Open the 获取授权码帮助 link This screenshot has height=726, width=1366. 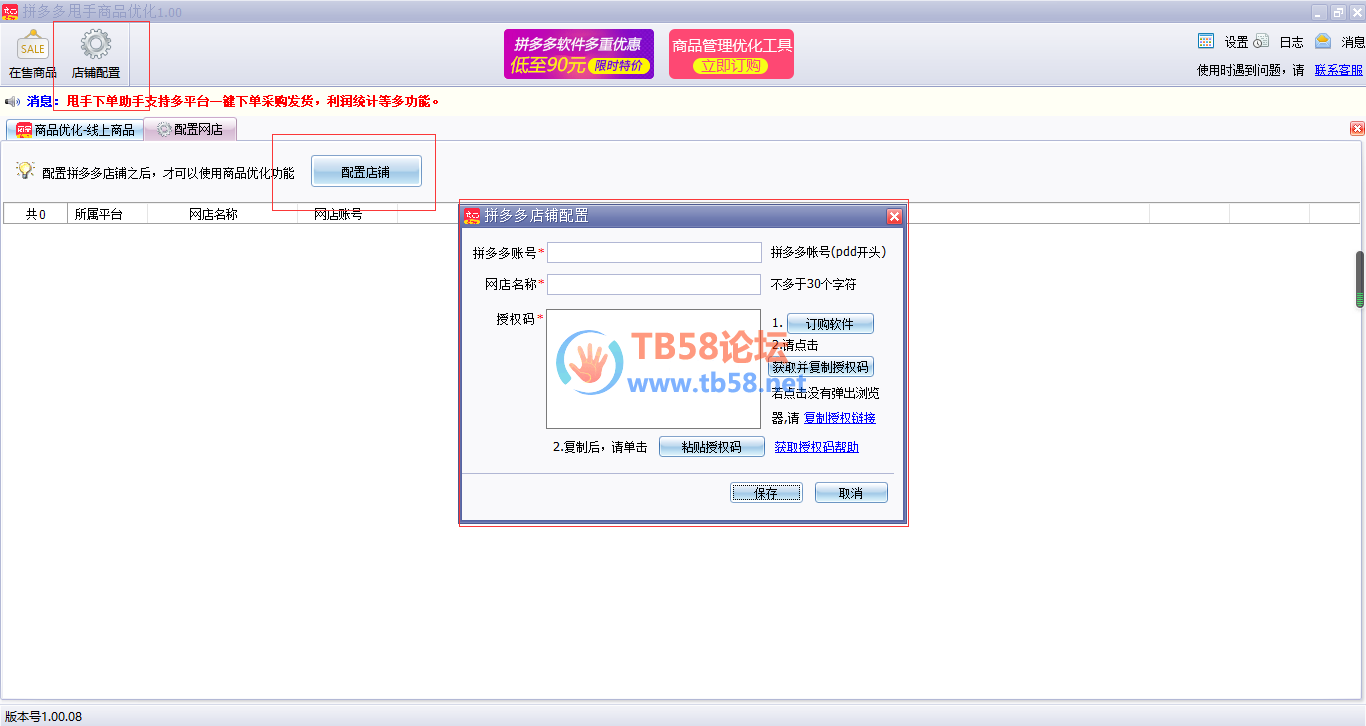coord(817,447)
